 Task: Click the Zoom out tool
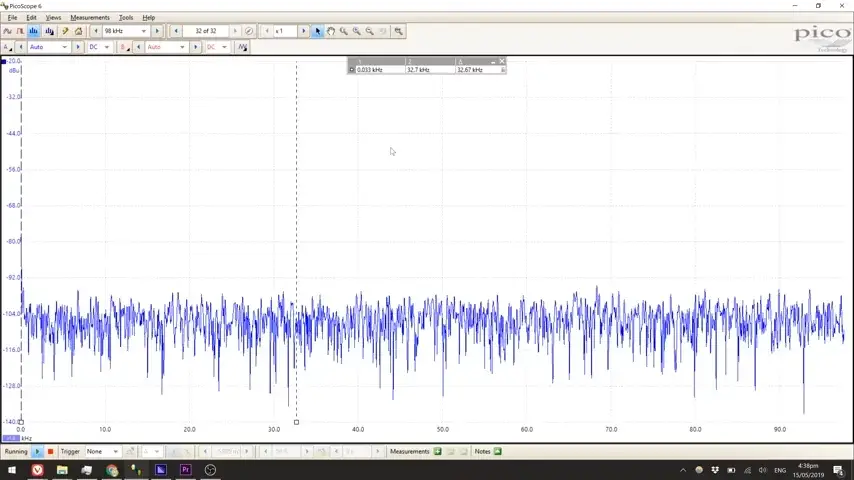click(x=370, y=31)
